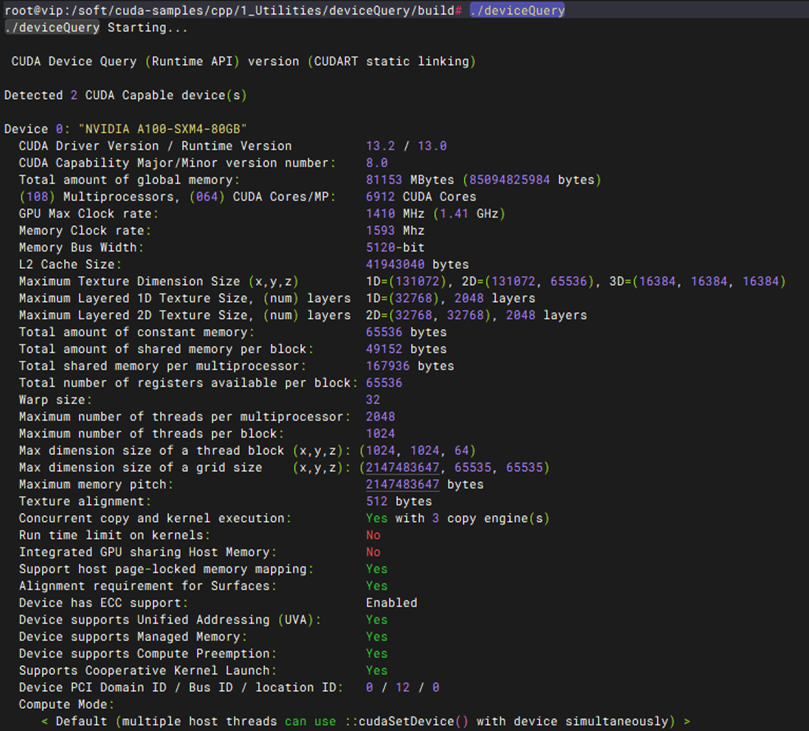Screen dimensions: 809x731
Task: Click 'Yes' for Managed Memory support
Action: (377, 637)
